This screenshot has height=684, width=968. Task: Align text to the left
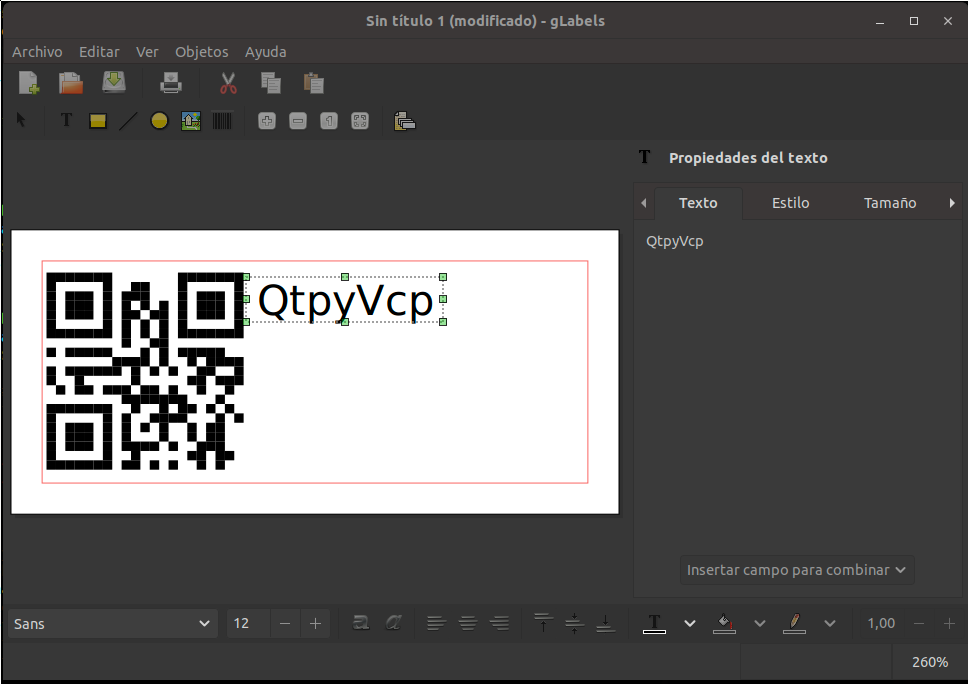[x=436, y=624]
